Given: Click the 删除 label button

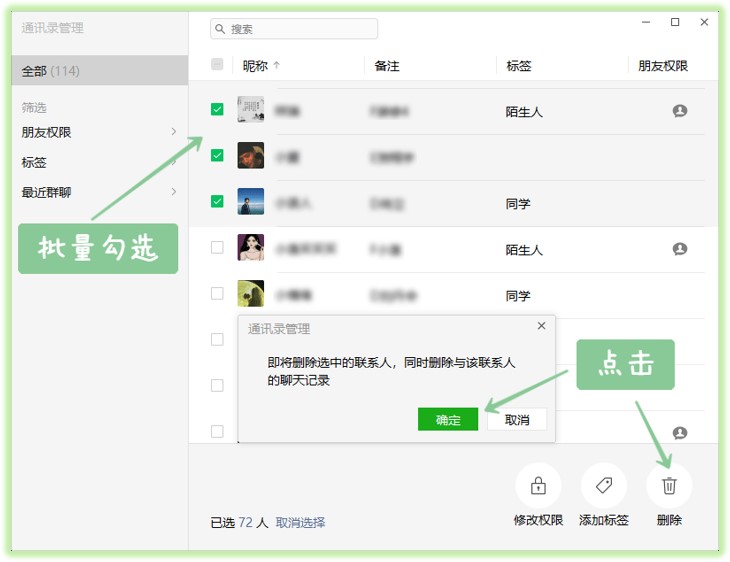Looking at the screenshot, I should (x=669, y=520).
